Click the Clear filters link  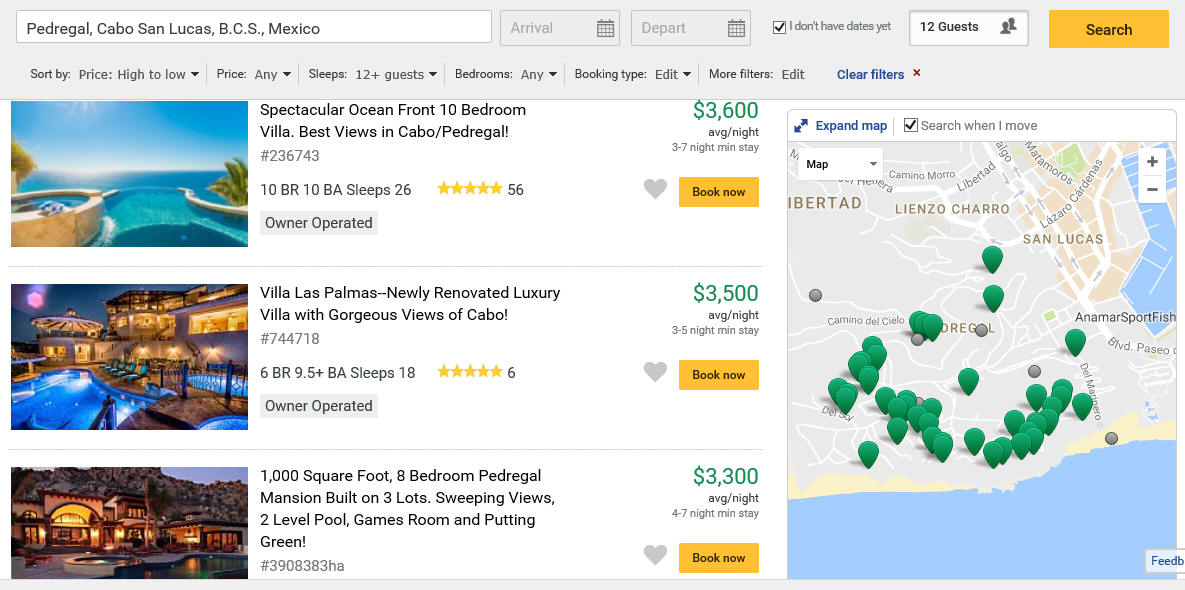pyautogui.click(x=870, y=74)
